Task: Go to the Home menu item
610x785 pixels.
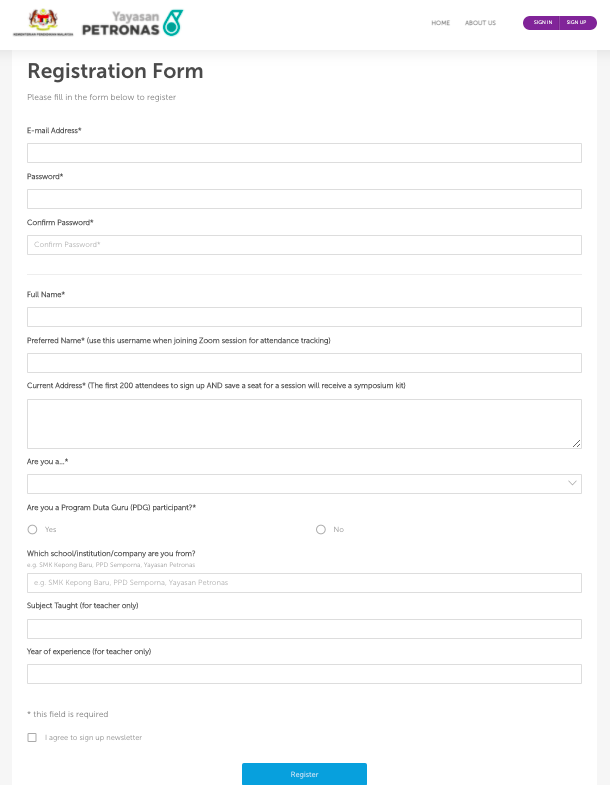Action: 440,23
